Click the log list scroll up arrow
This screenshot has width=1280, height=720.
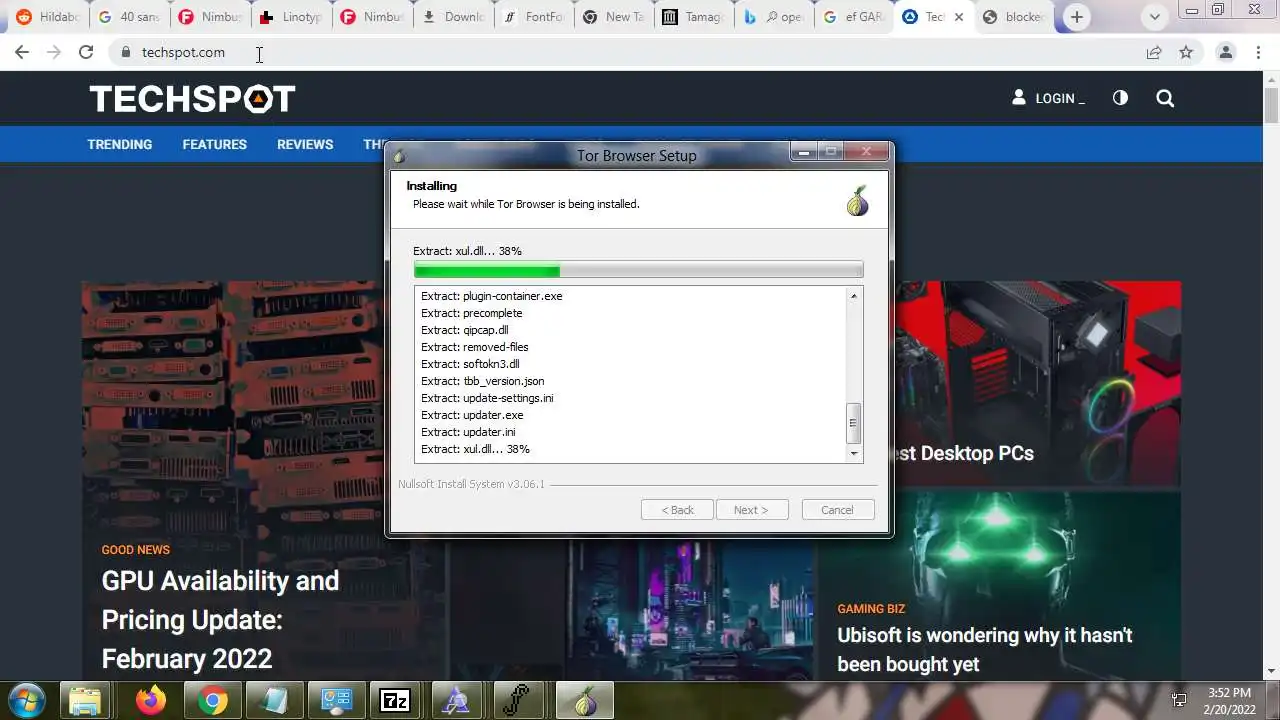pos(853,296)
